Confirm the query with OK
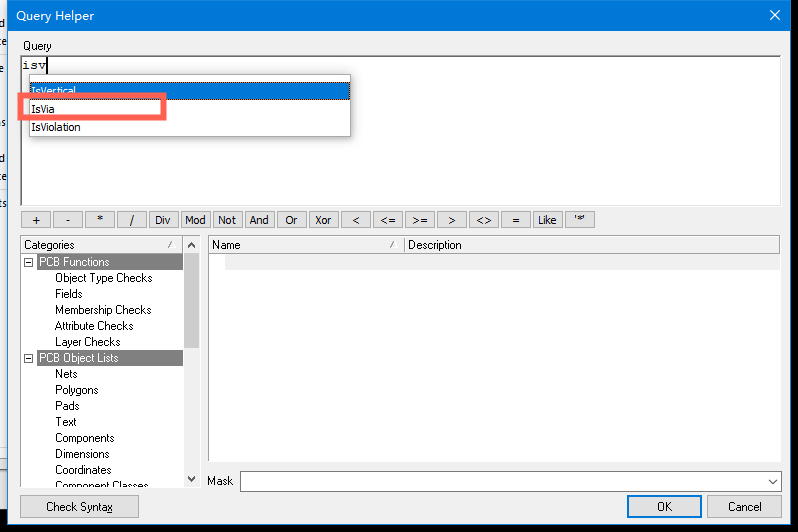 [664, 507]
